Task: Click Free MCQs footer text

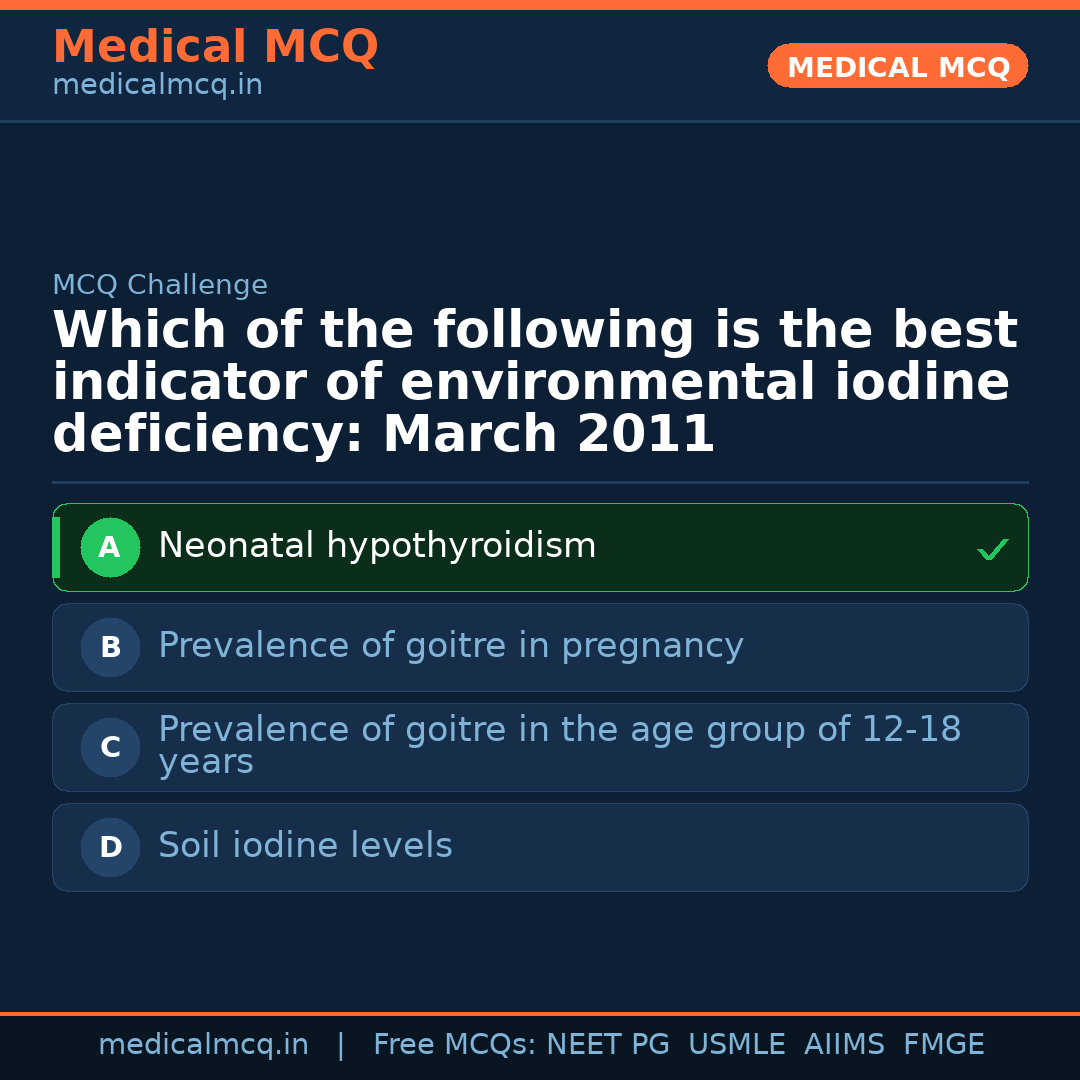Action: pos(454,1045)
